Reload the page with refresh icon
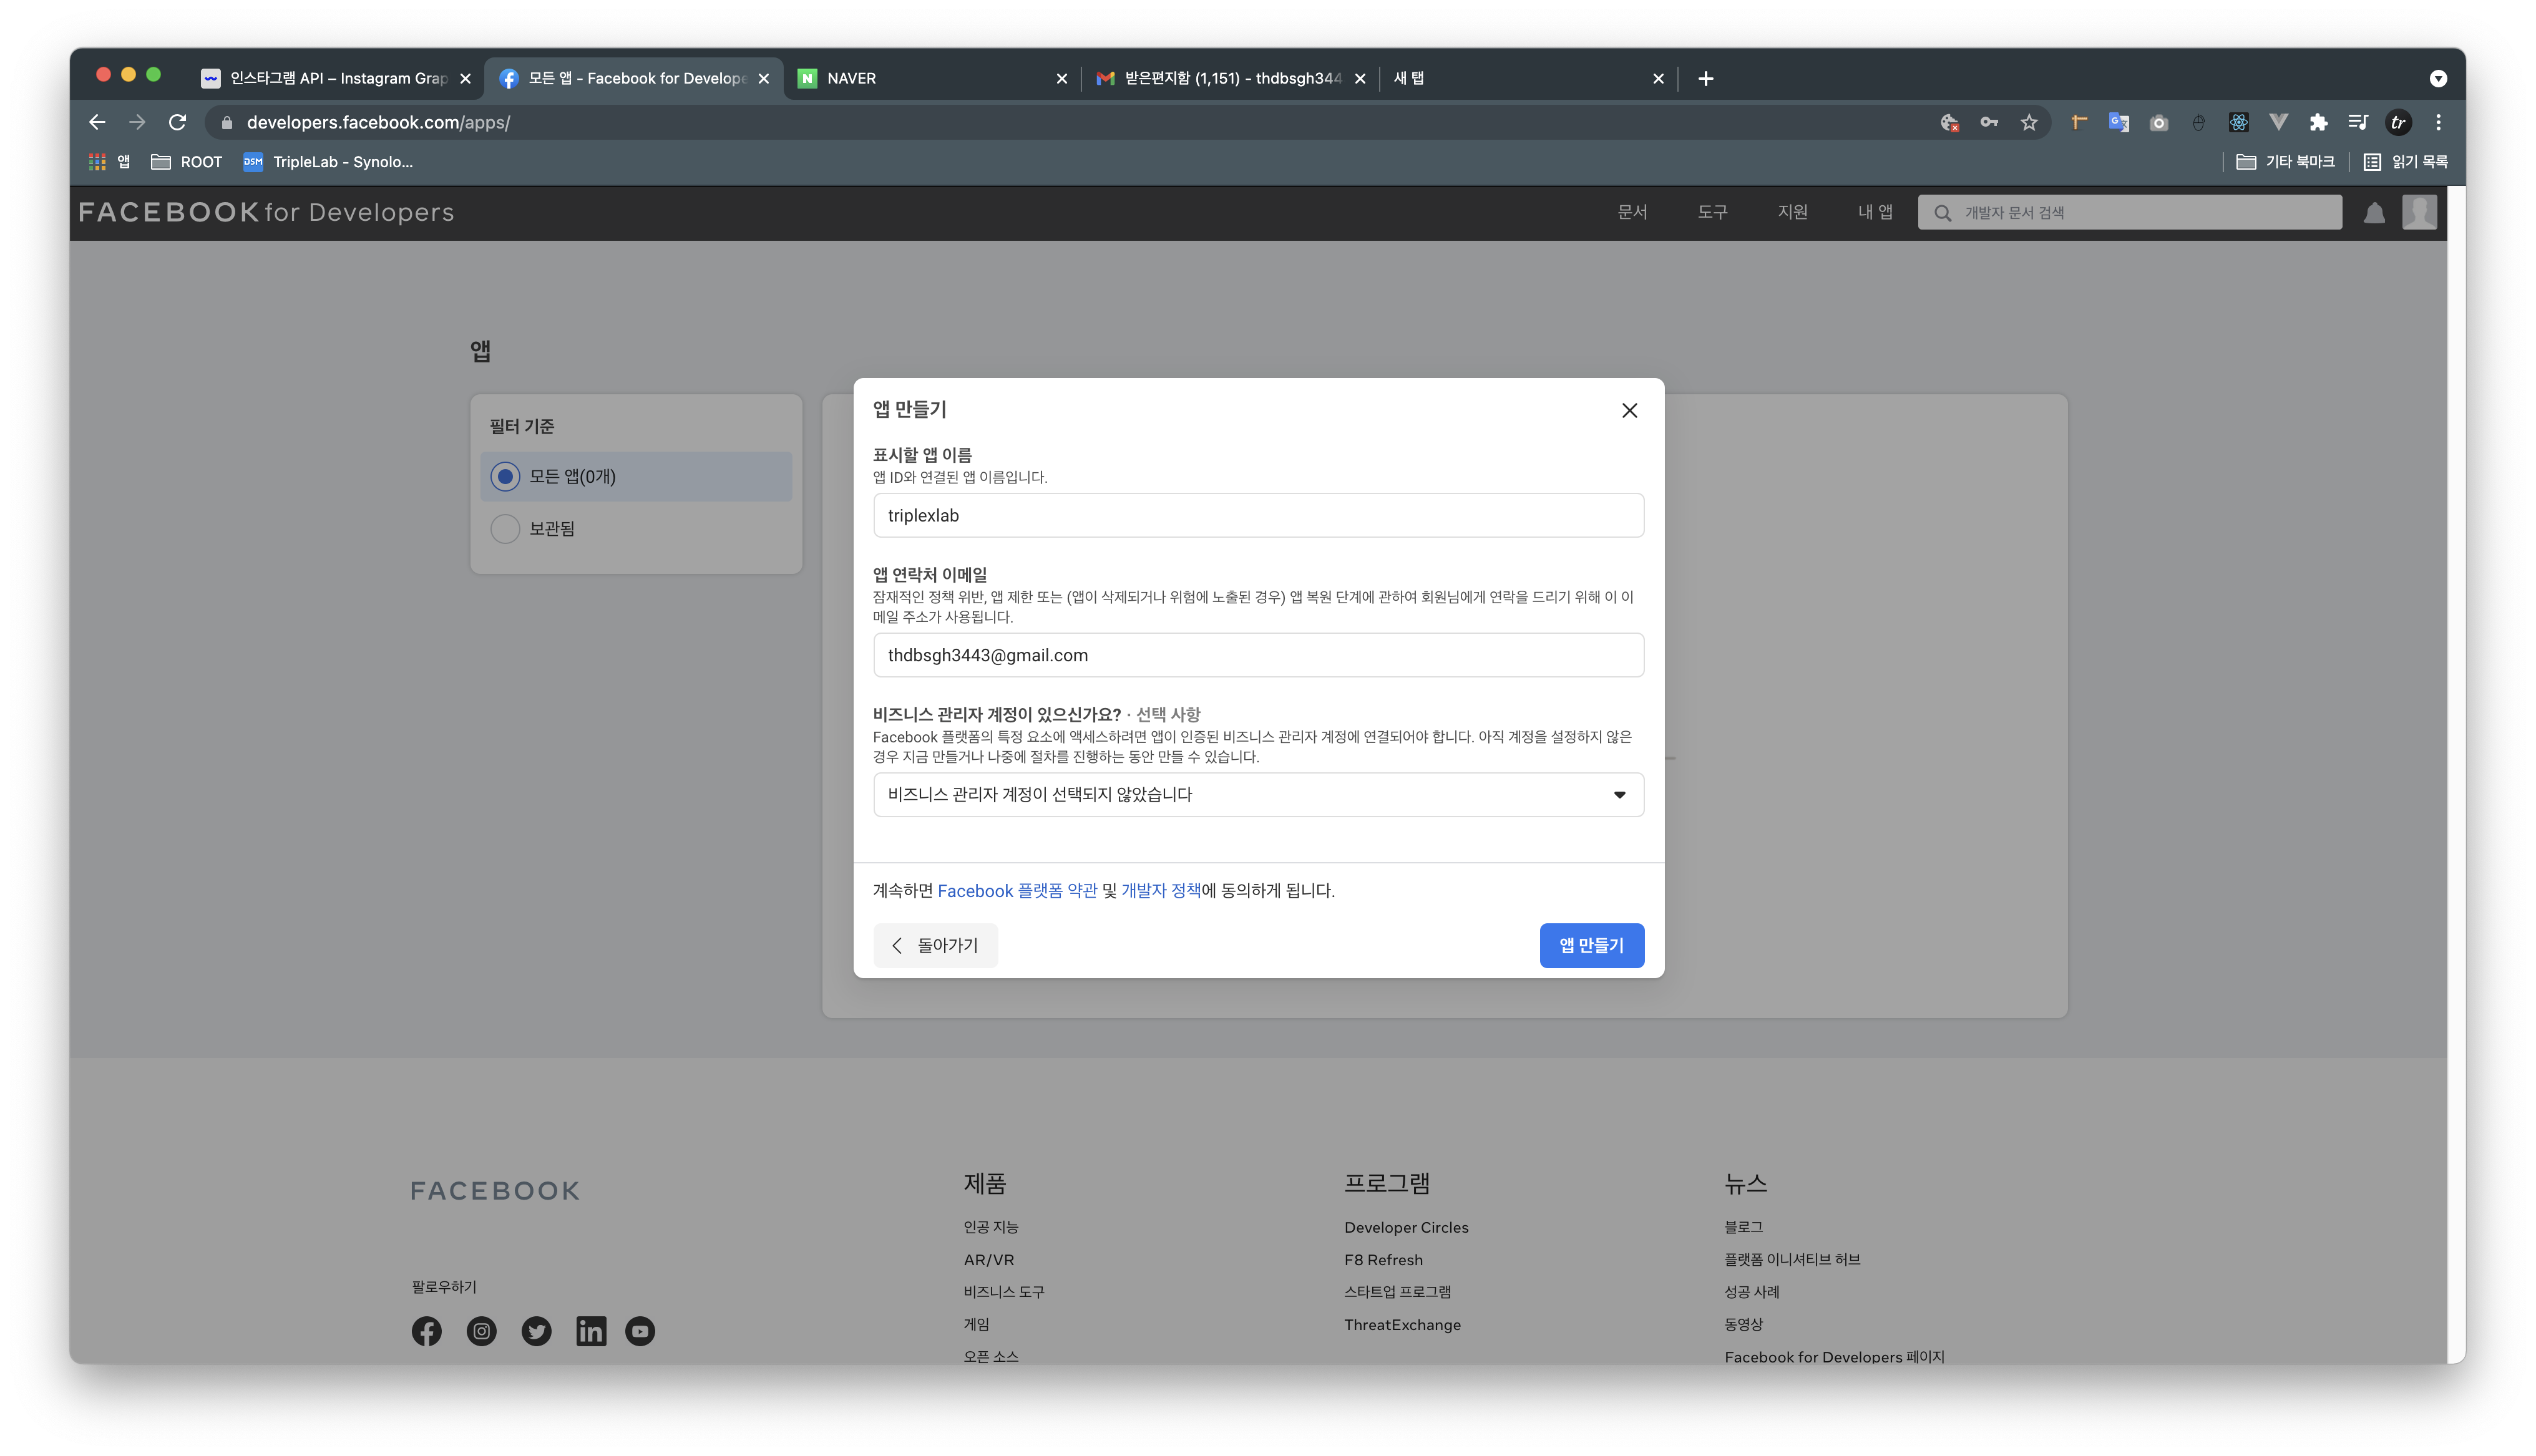This screenshot has height=1456, width=2536. click(x=178, y=122)
